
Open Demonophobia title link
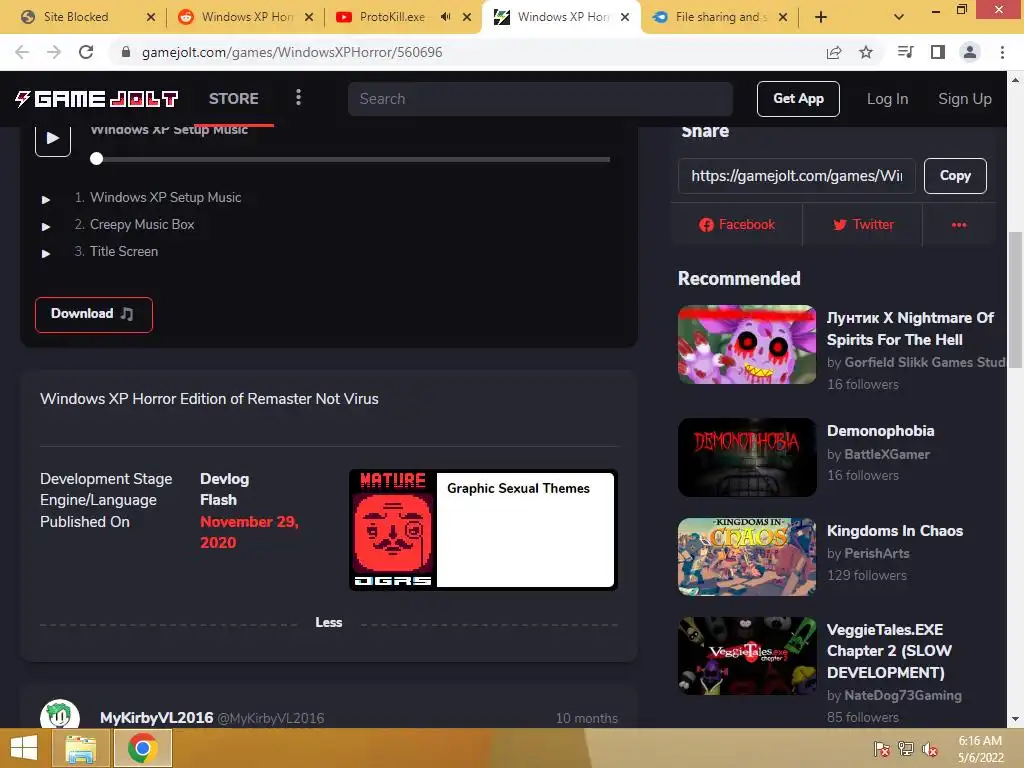tap(880, 431)
